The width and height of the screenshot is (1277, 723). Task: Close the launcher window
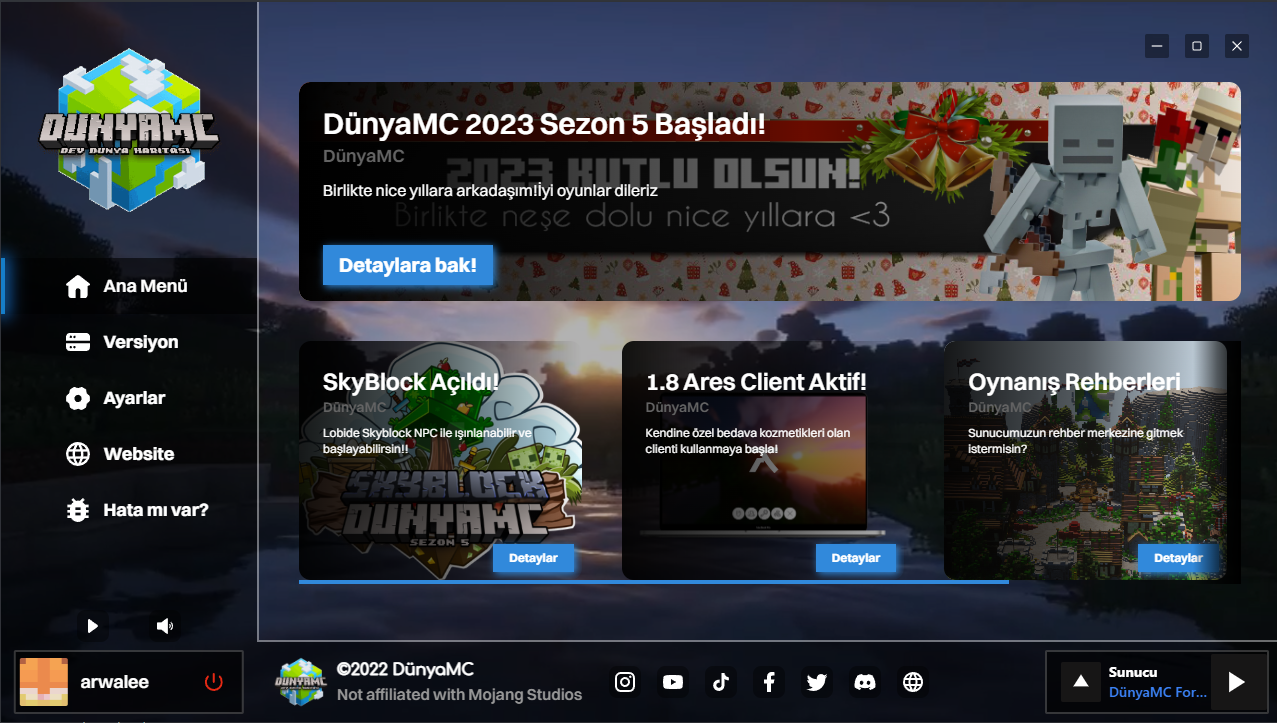click(1237, 45)
